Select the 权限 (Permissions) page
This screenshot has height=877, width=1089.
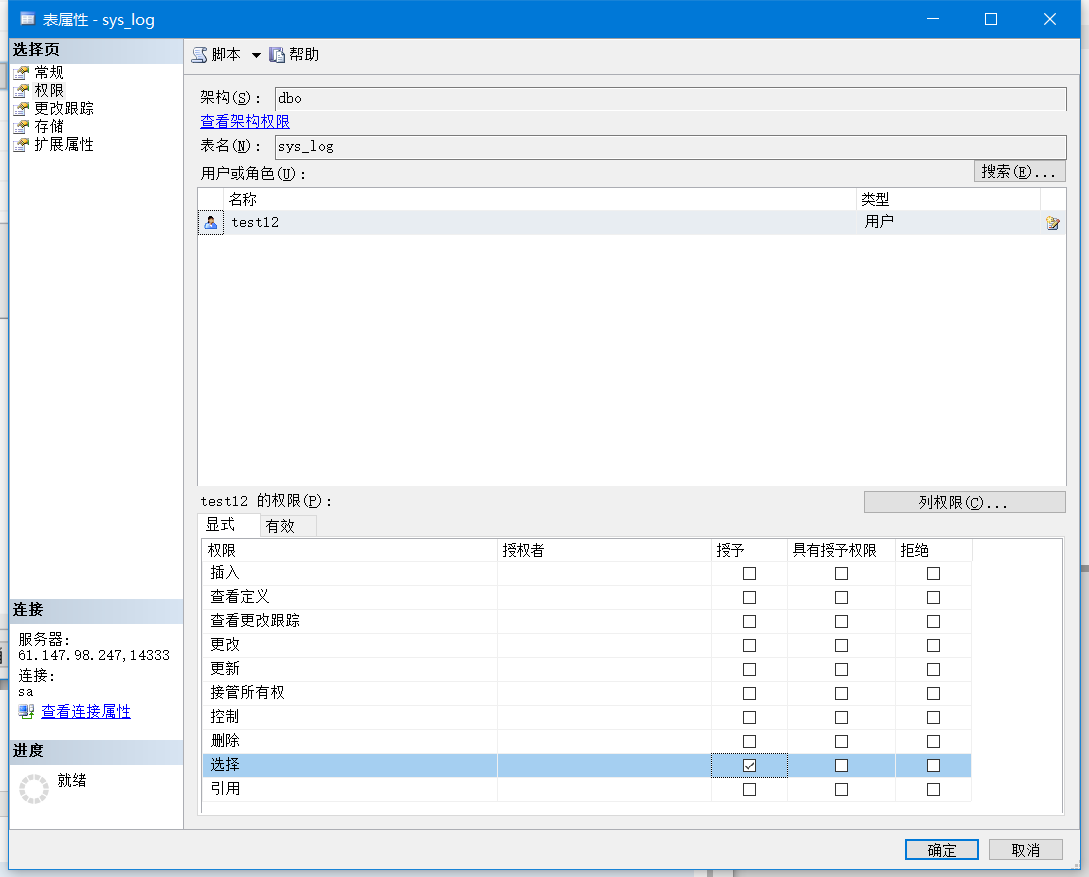point(49,90)
